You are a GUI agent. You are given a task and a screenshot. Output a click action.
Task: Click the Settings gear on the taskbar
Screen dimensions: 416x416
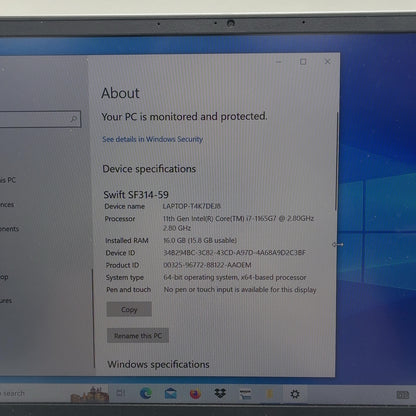[x=295, y=394]
